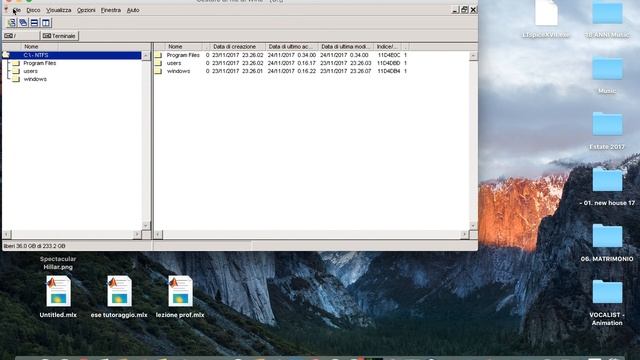Click creation time 23.26.01 in windows row
640x360 pixels.
253,71
